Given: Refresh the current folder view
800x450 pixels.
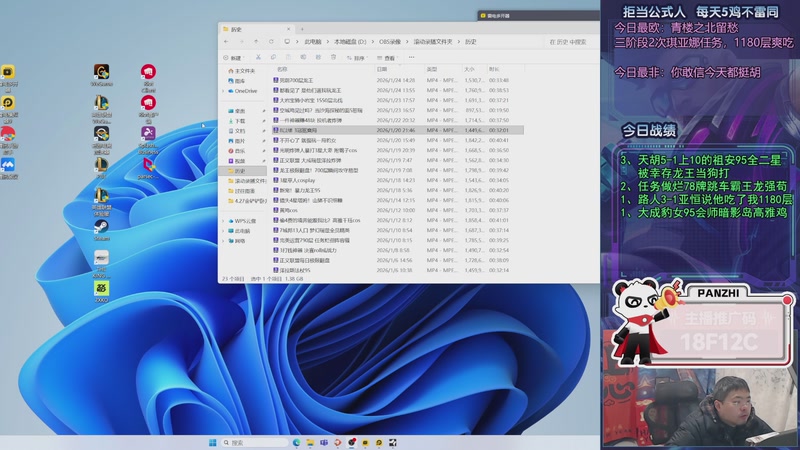Looking at the screenshot, I should 271,42.
